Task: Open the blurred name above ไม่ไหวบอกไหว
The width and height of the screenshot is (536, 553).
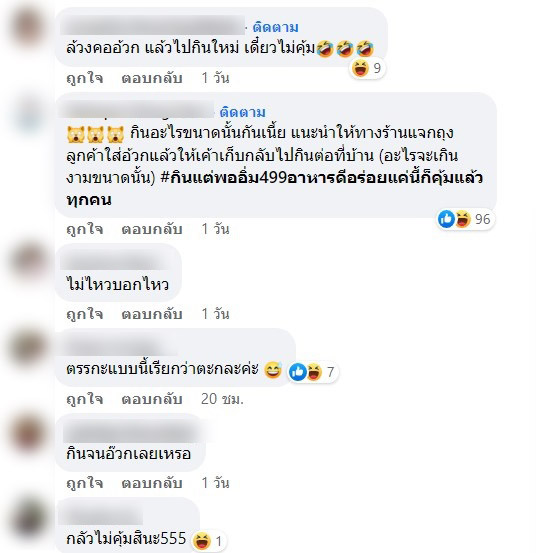Action: (x=114, y=262)
